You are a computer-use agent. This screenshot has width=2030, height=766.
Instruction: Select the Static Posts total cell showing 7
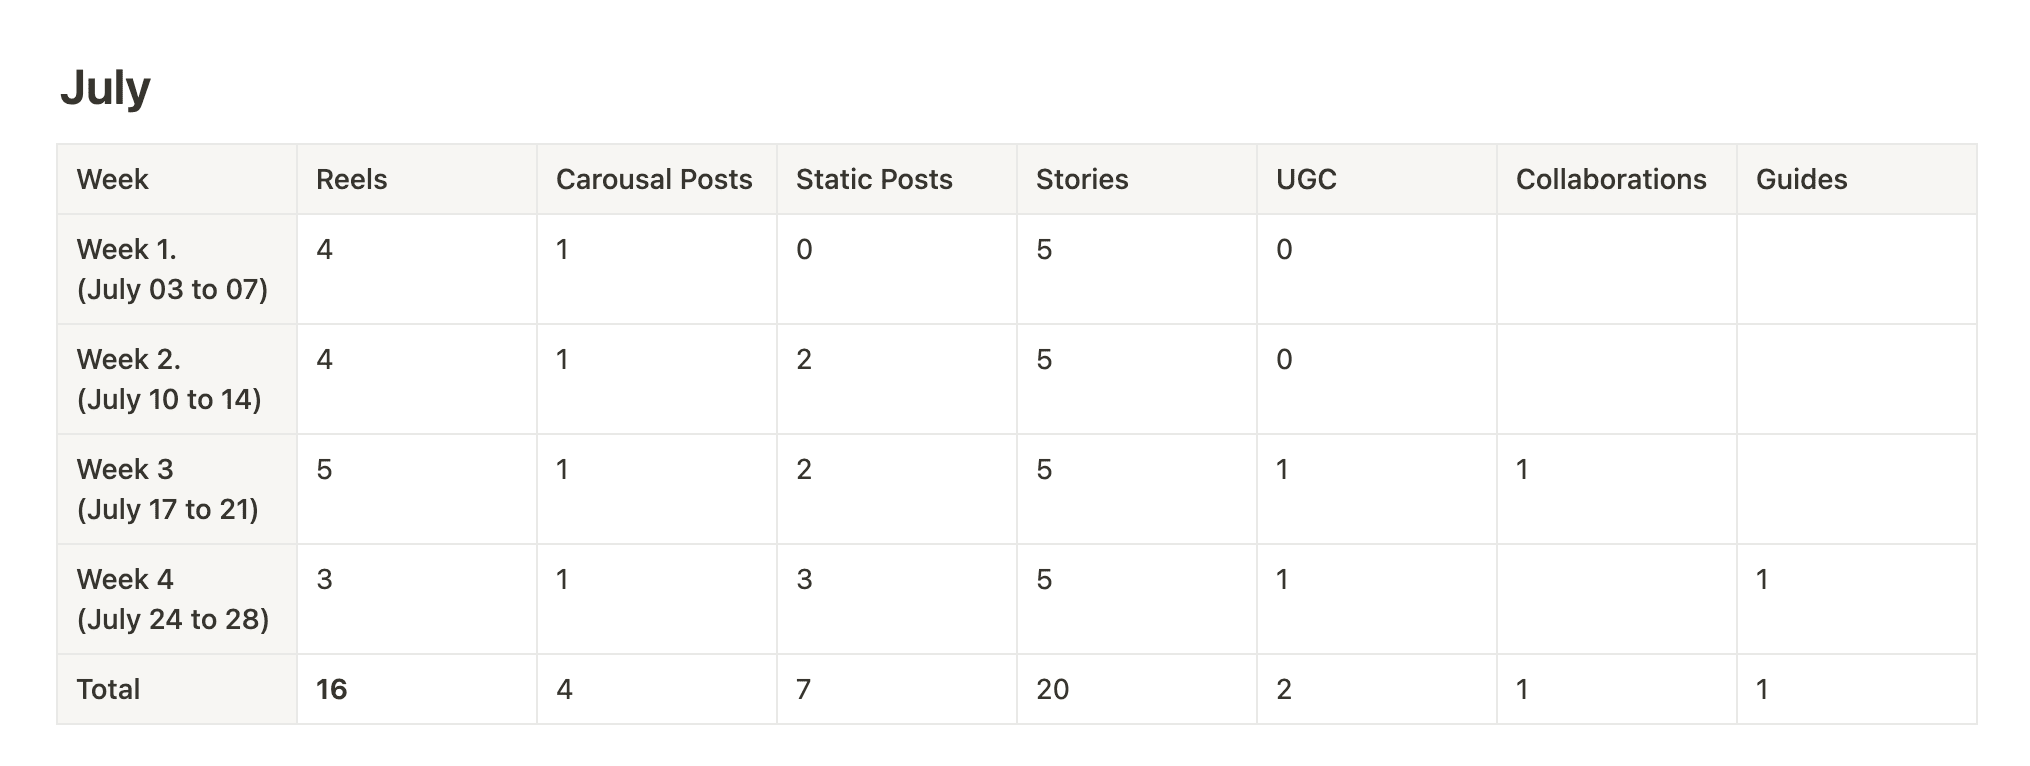[x=897, y=689]
